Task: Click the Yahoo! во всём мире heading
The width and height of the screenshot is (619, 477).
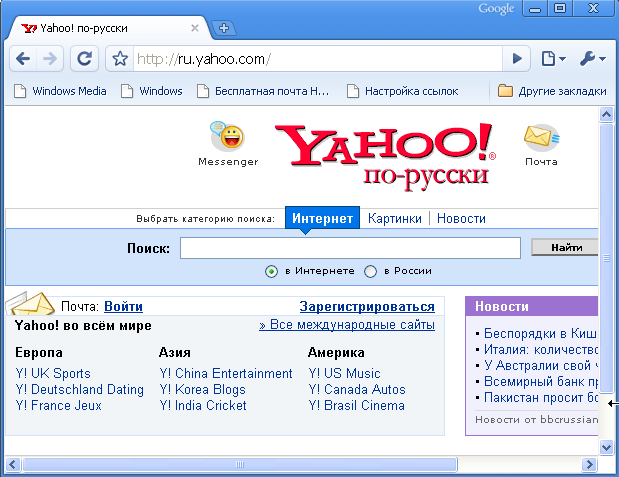Action: (x=83, y=325)
